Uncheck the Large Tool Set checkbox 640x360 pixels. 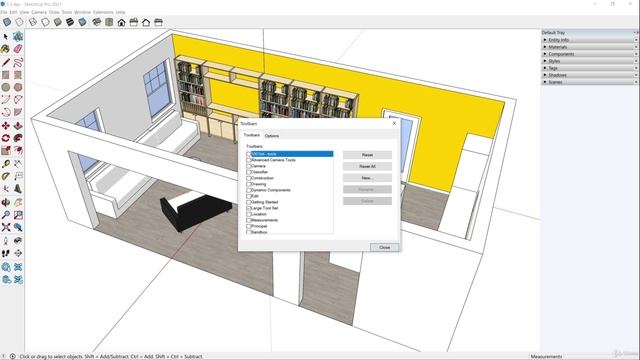[249, 208]
